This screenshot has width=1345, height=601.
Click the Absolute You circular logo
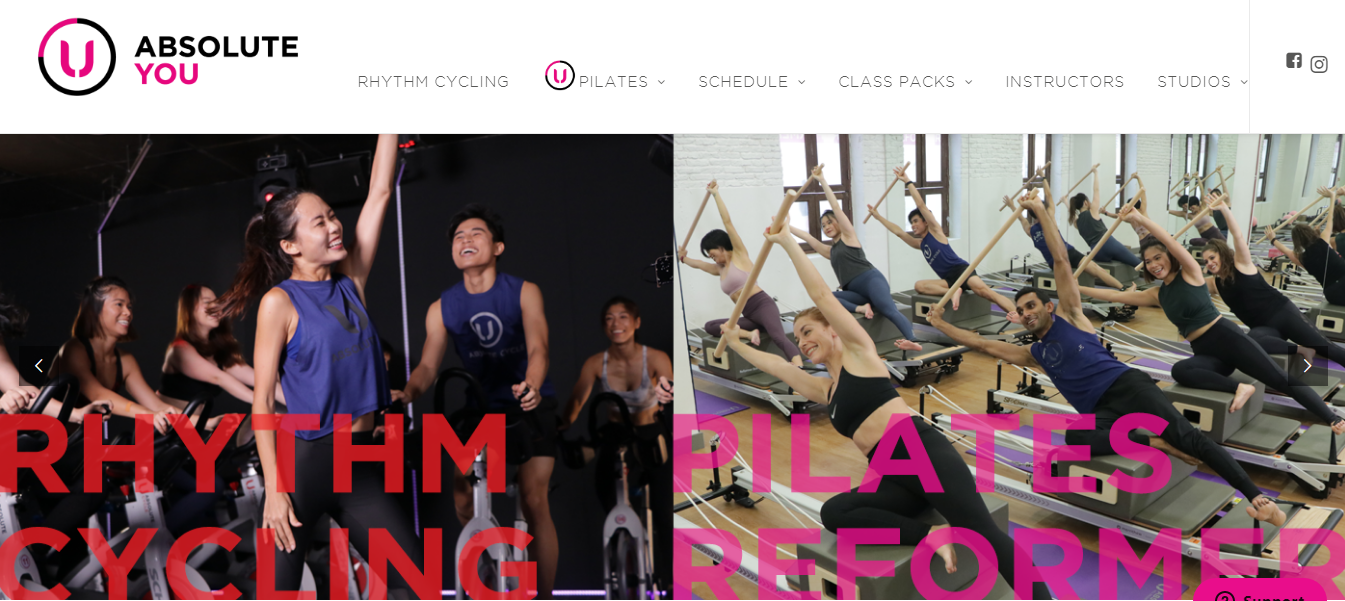tap(77, 57)
